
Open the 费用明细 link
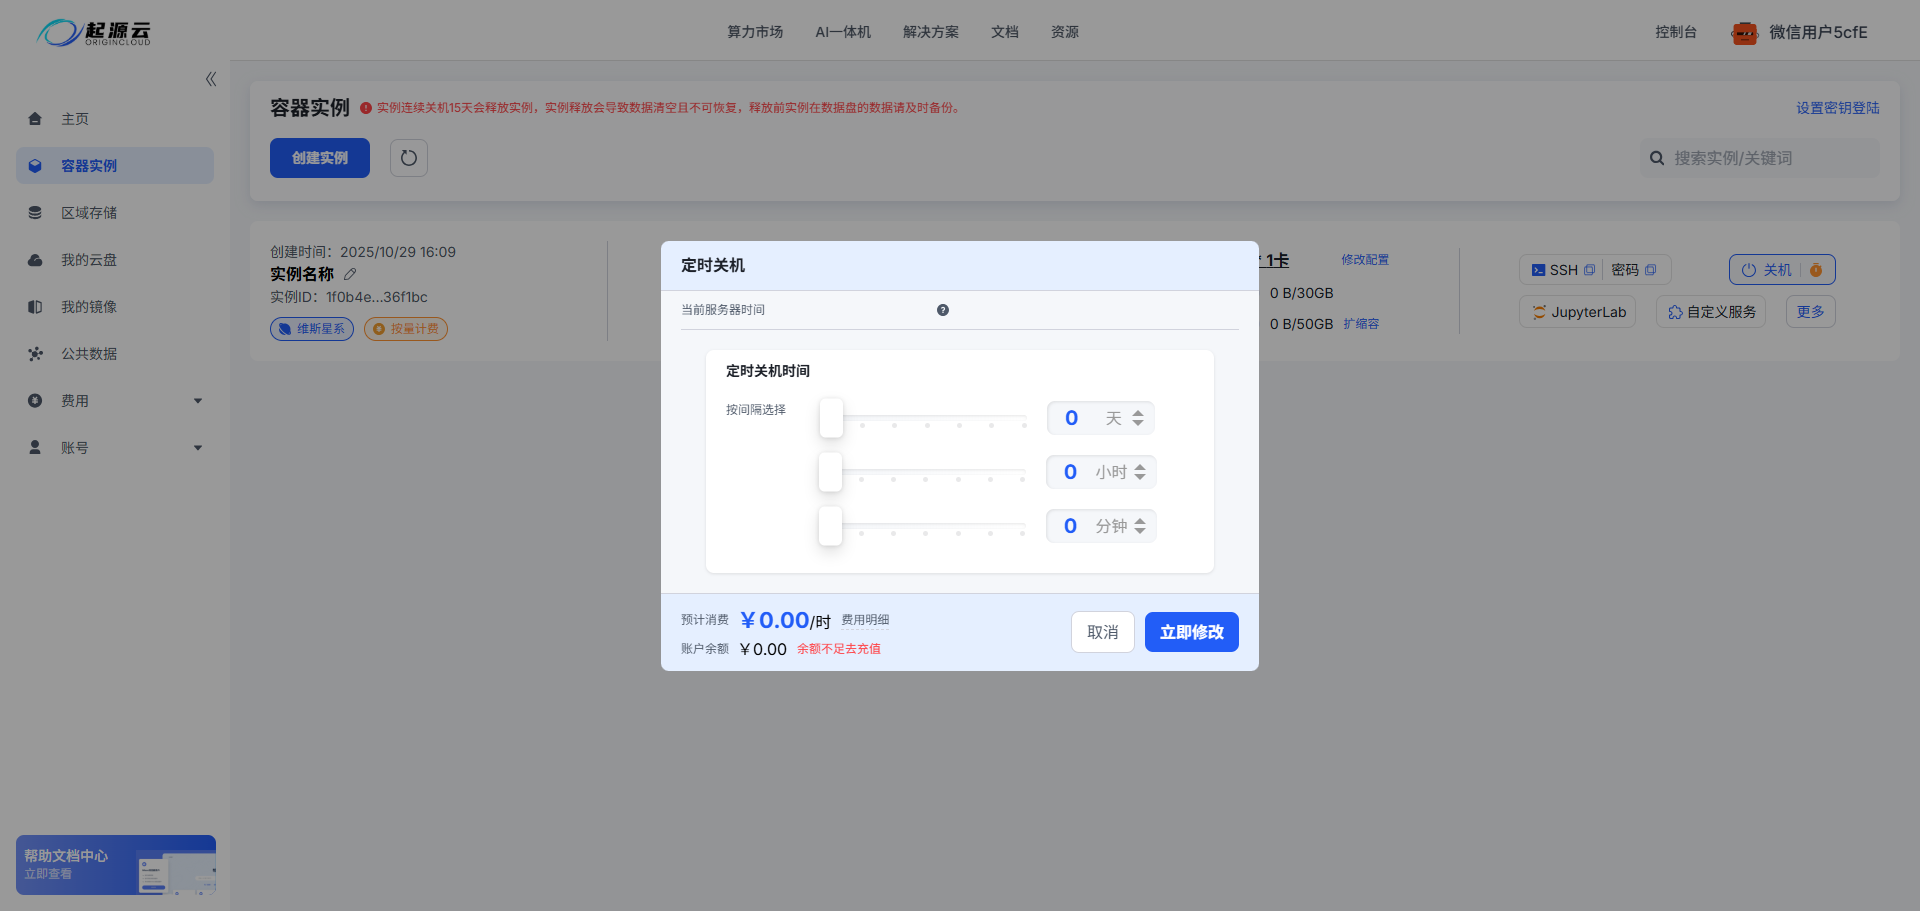pos(865,620)
